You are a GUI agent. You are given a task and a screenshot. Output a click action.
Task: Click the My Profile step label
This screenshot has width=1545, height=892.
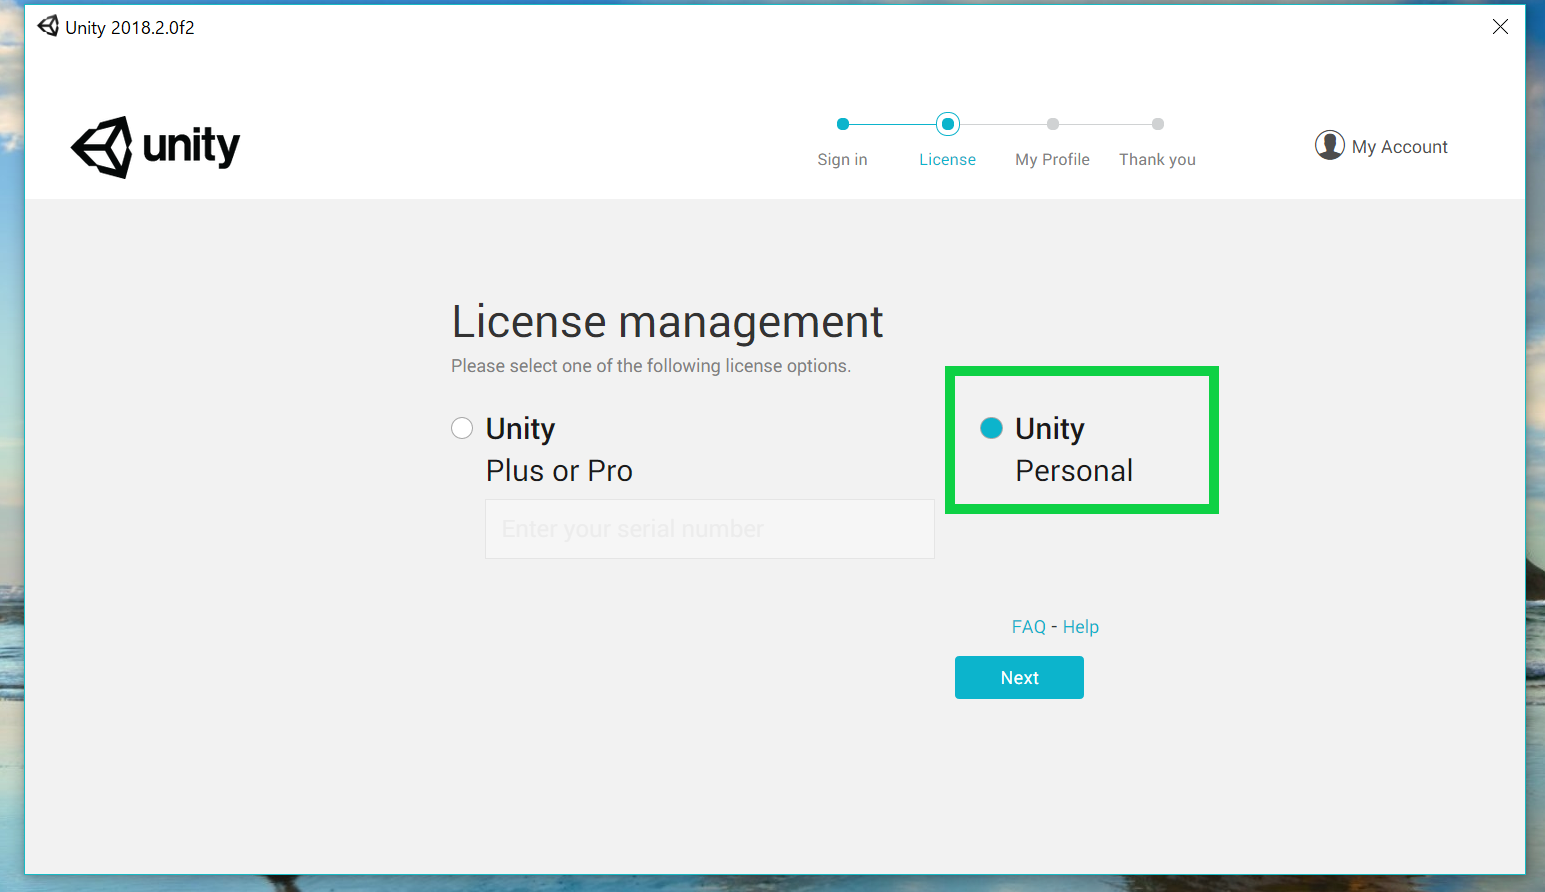pyautogui.click(x=1052, y=160)
